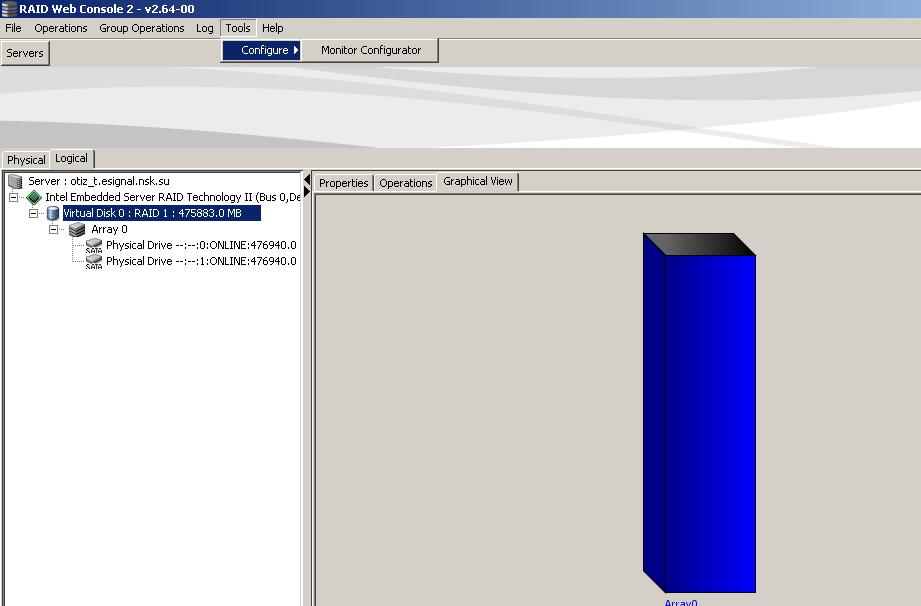The image size is (921, 606).
Task: Open the Properties tab
Action: (x=343, y=183)
